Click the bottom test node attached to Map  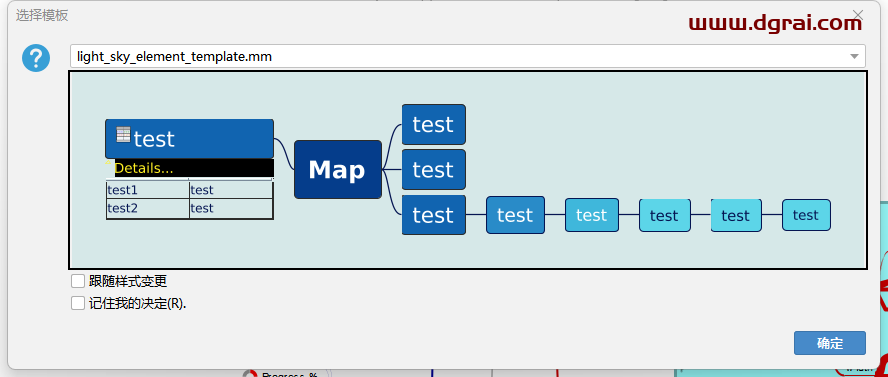[434, 215]
